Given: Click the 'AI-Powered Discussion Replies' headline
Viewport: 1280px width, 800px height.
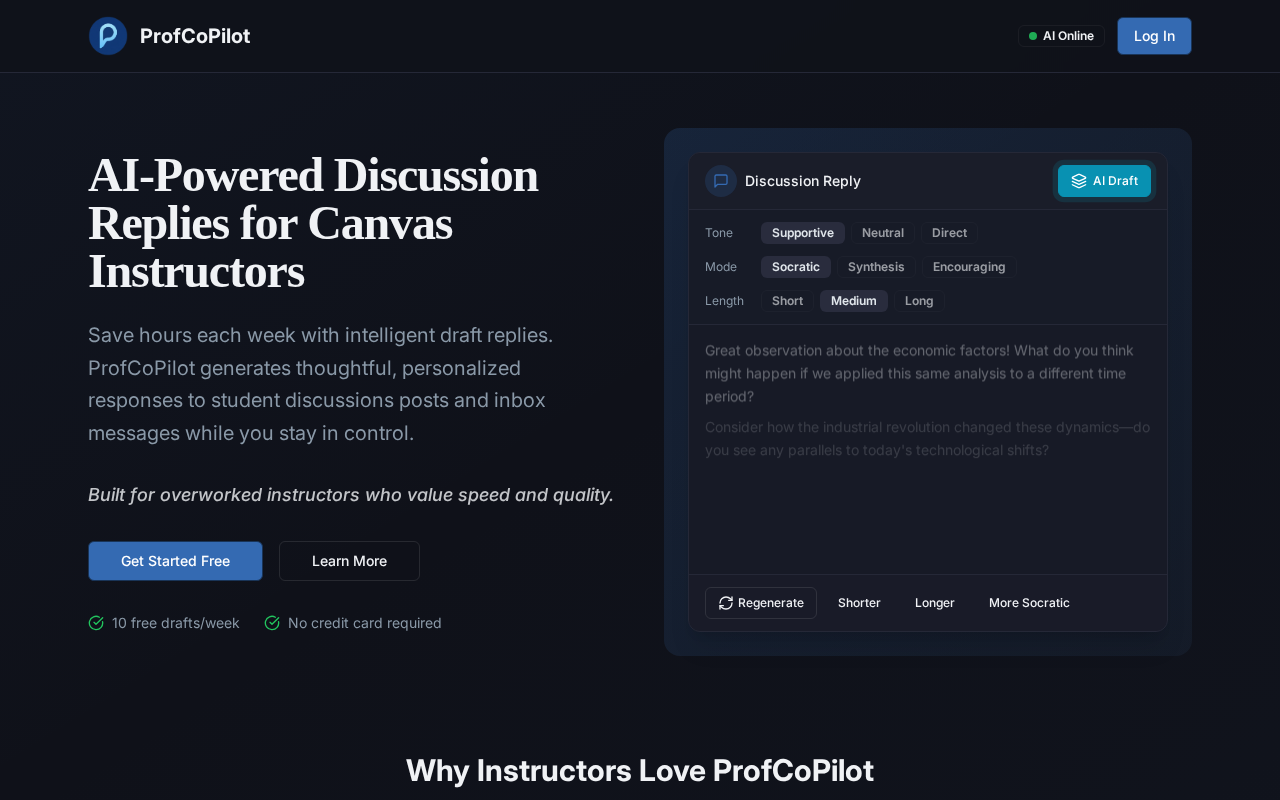Looking at the screenshot, I should (313, 223).
